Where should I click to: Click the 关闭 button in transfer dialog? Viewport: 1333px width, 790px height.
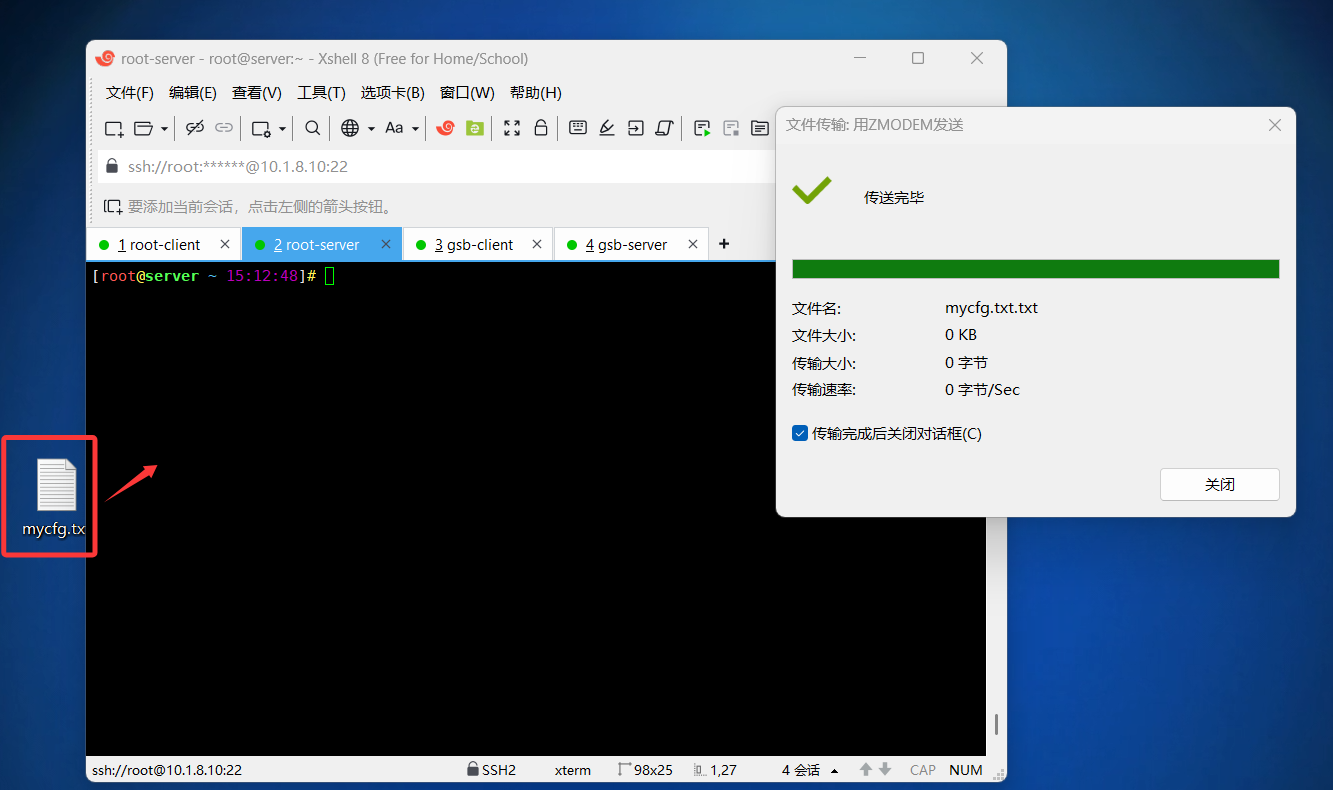1220,484
